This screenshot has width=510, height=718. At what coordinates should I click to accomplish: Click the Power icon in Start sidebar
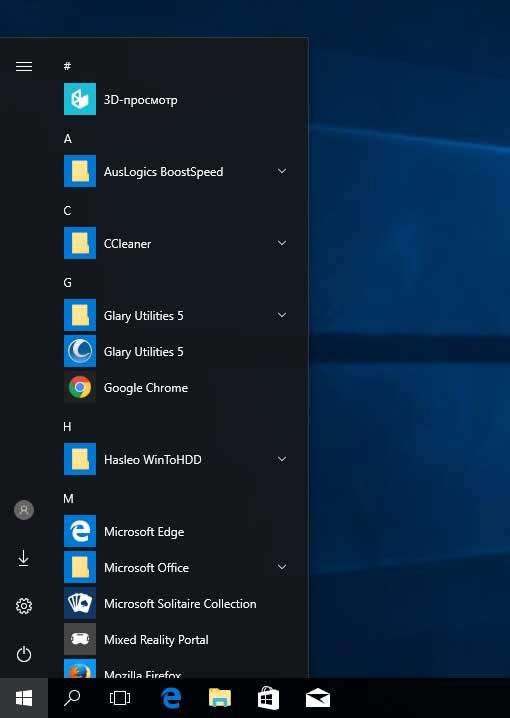[x=24, y=654]
